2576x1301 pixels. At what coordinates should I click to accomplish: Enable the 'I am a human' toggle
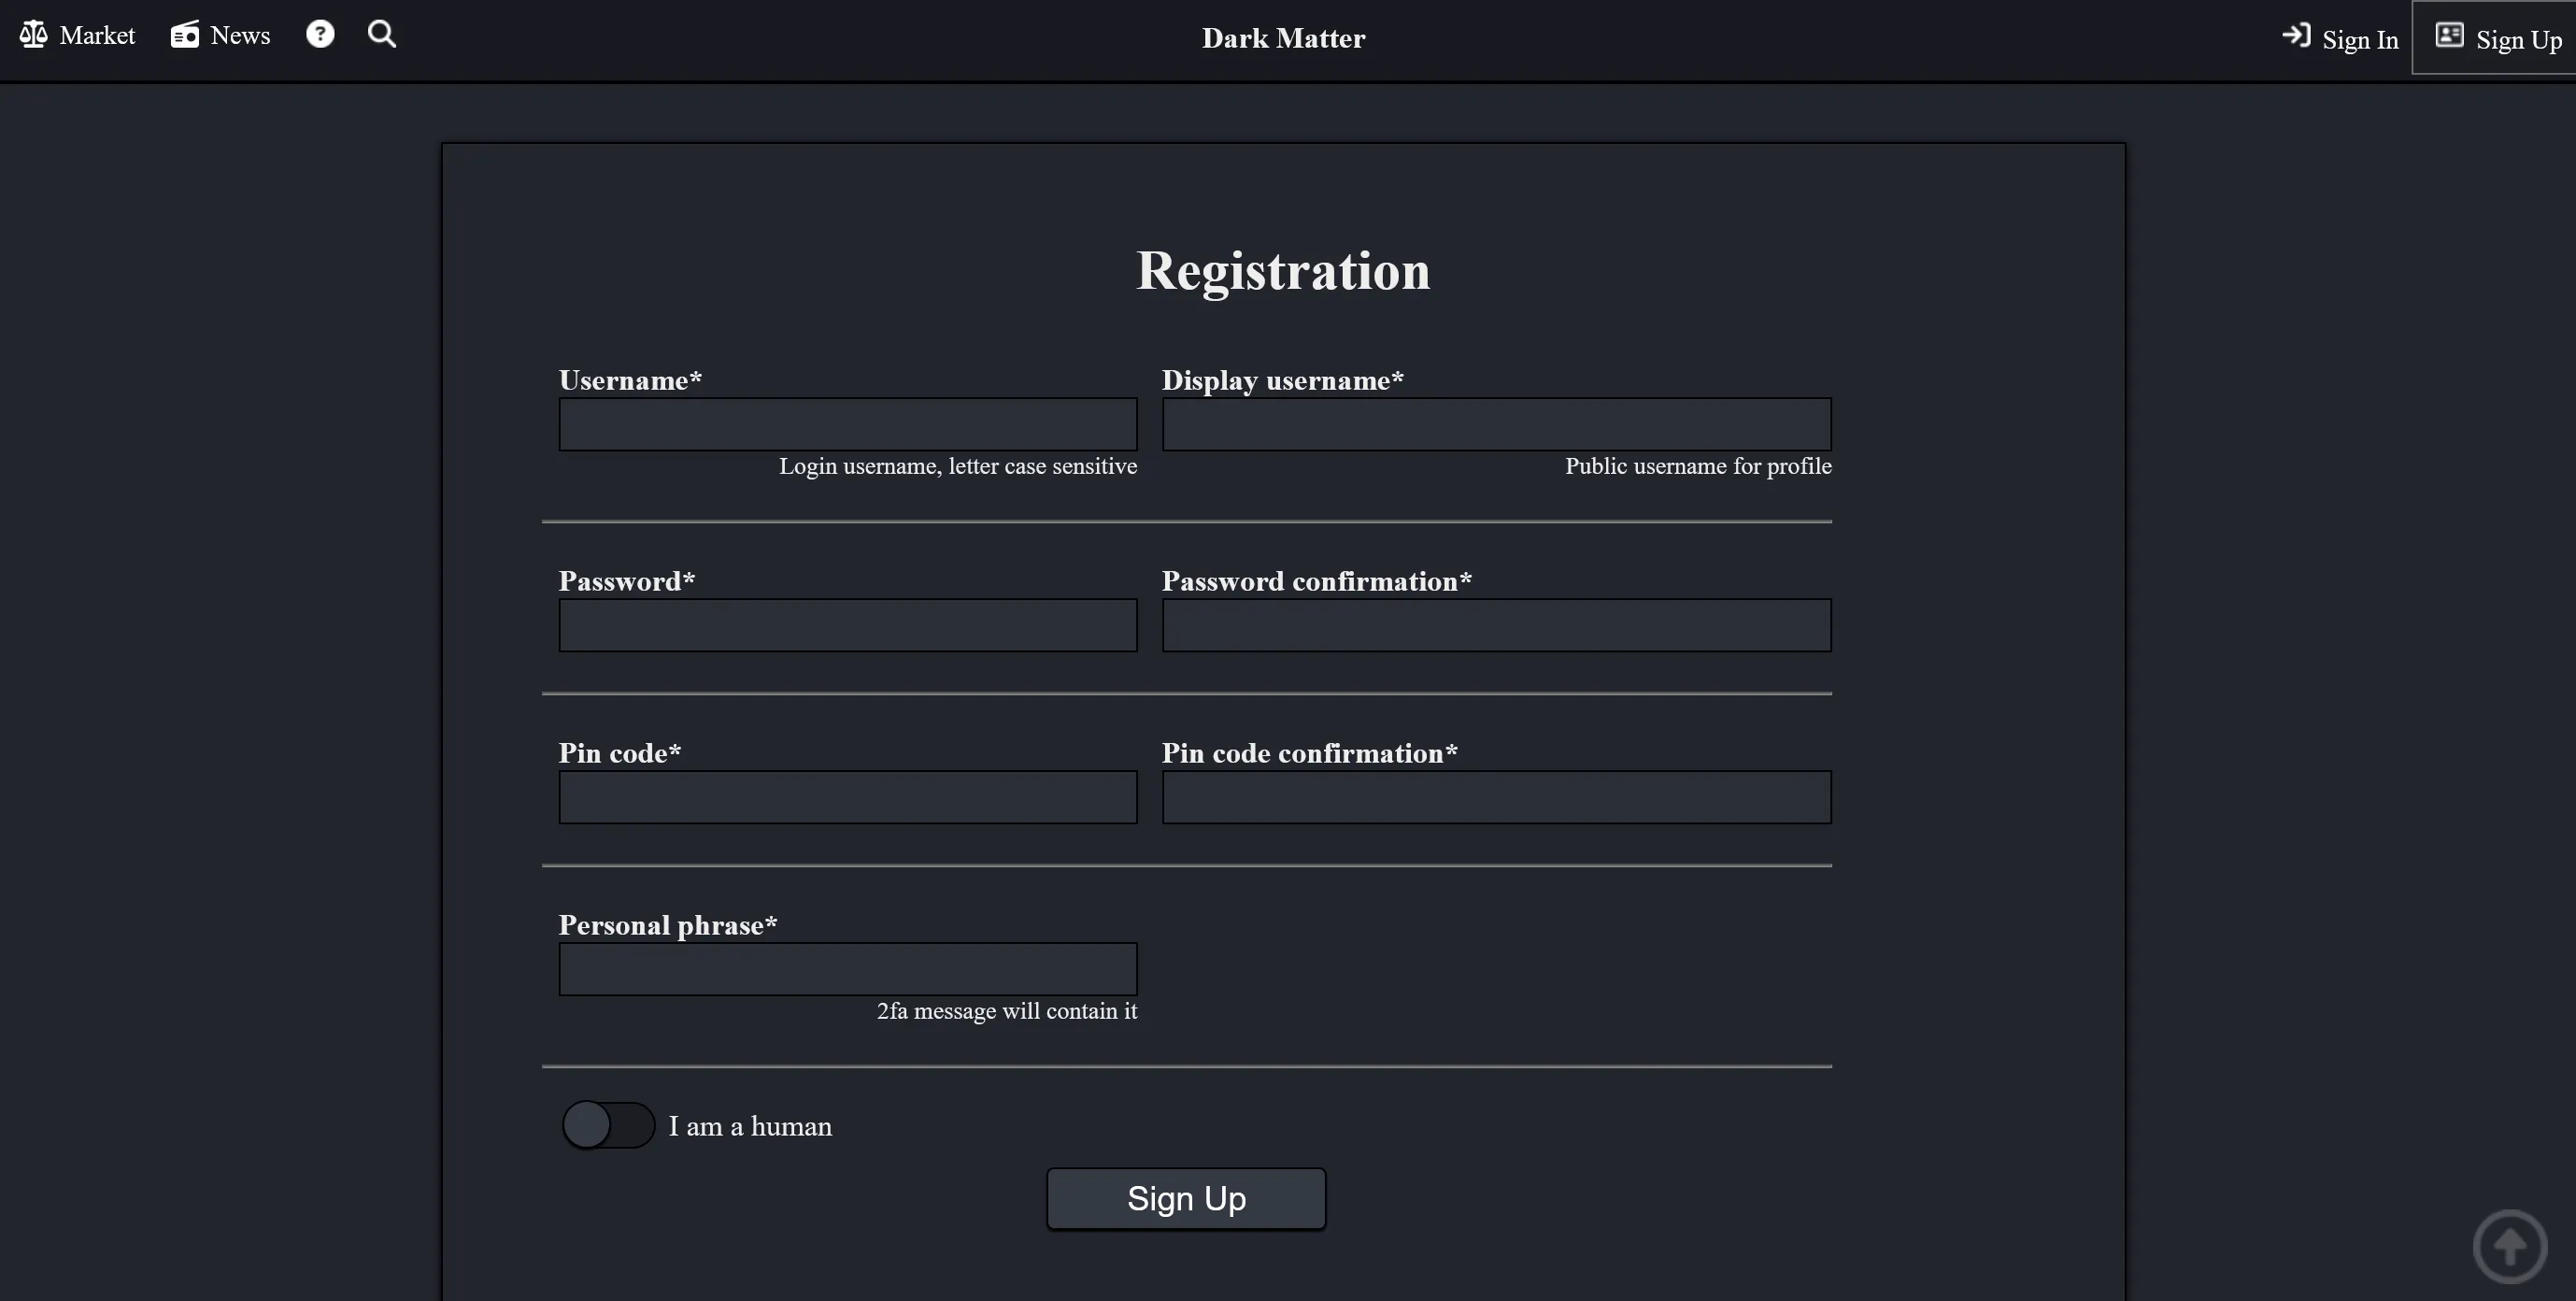(x=606, y=1125)
